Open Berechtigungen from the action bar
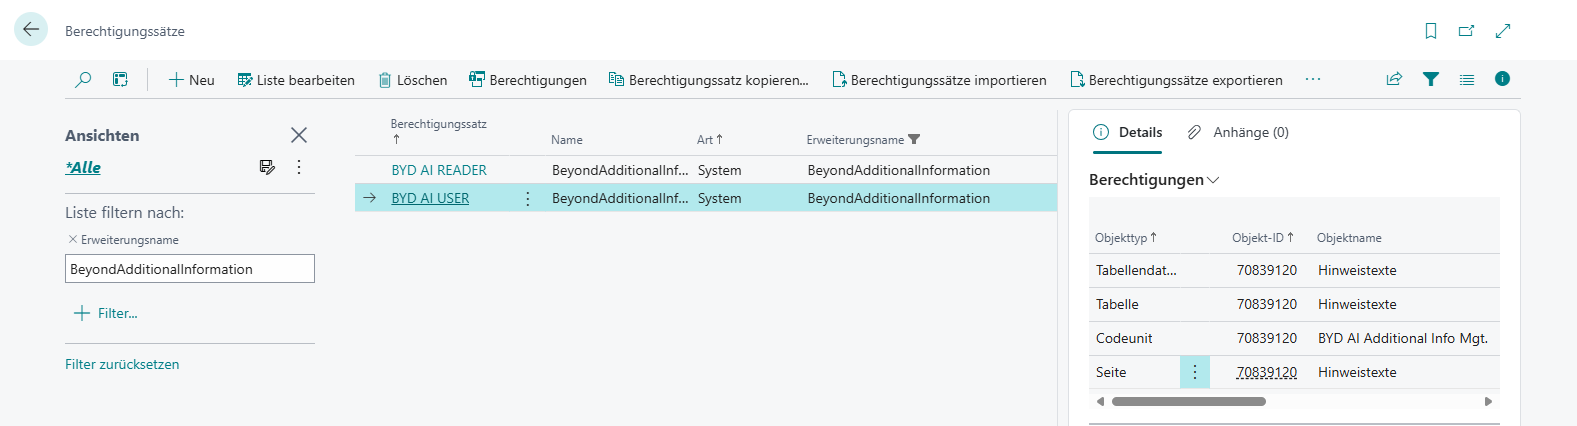1577x426 pixels. point(528,80)
